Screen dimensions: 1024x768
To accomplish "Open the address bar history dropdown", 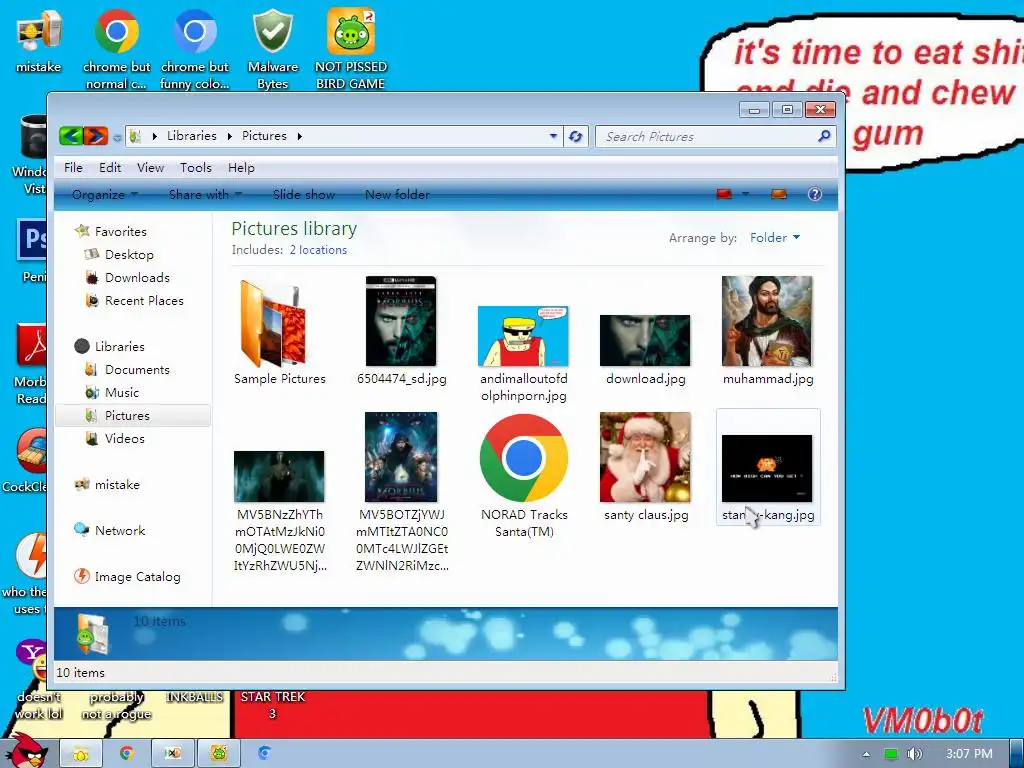I will click(x=553, y=136).
